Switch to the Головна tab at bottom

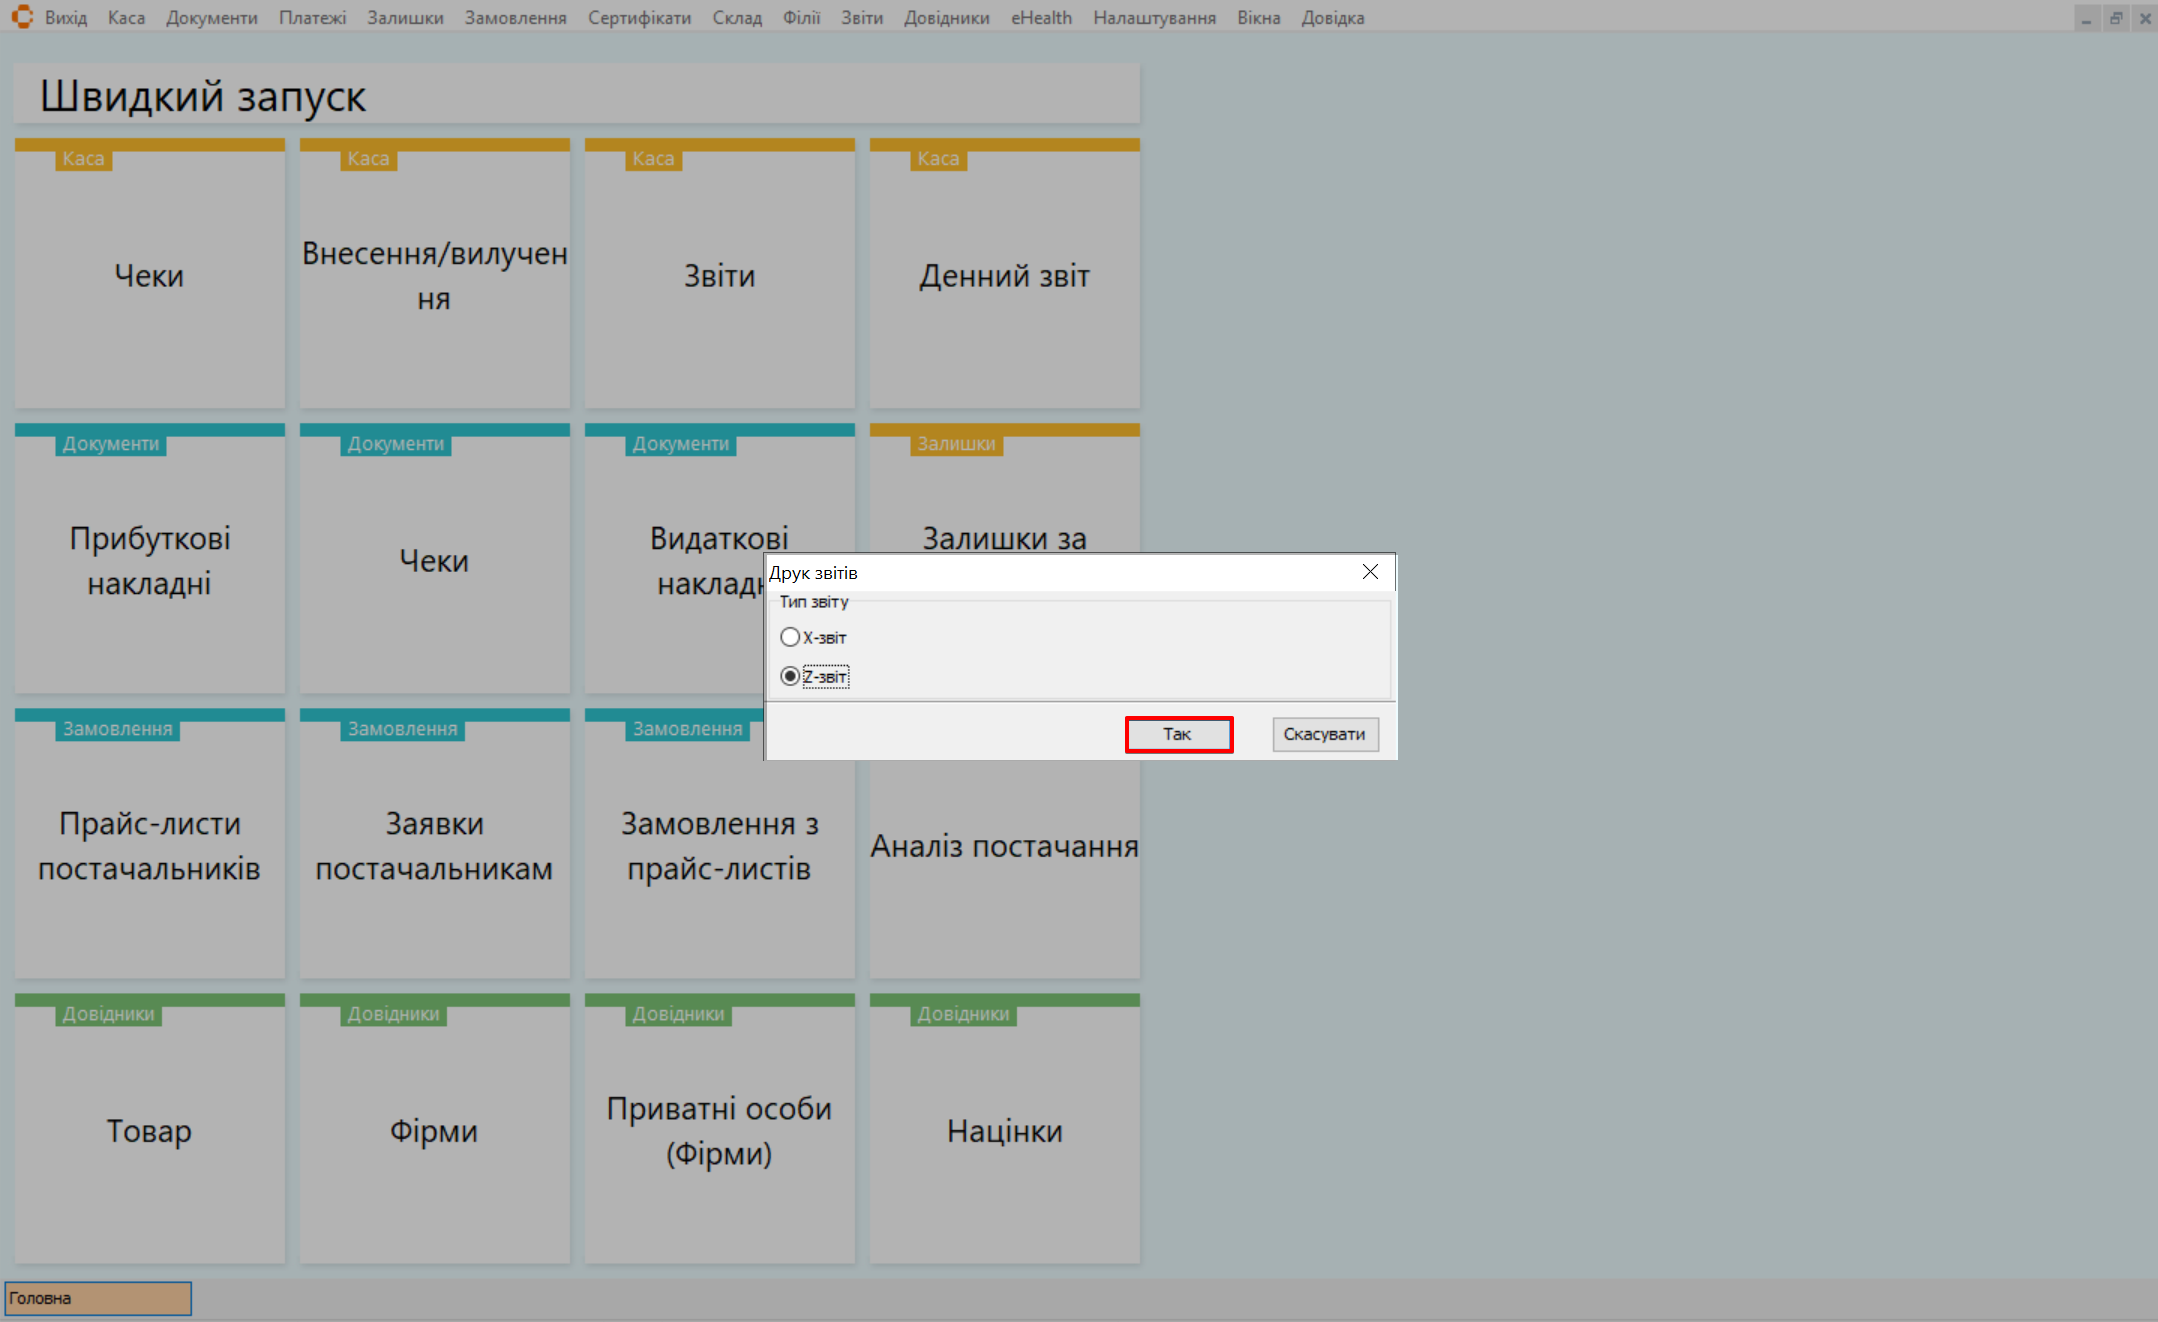98,1298
